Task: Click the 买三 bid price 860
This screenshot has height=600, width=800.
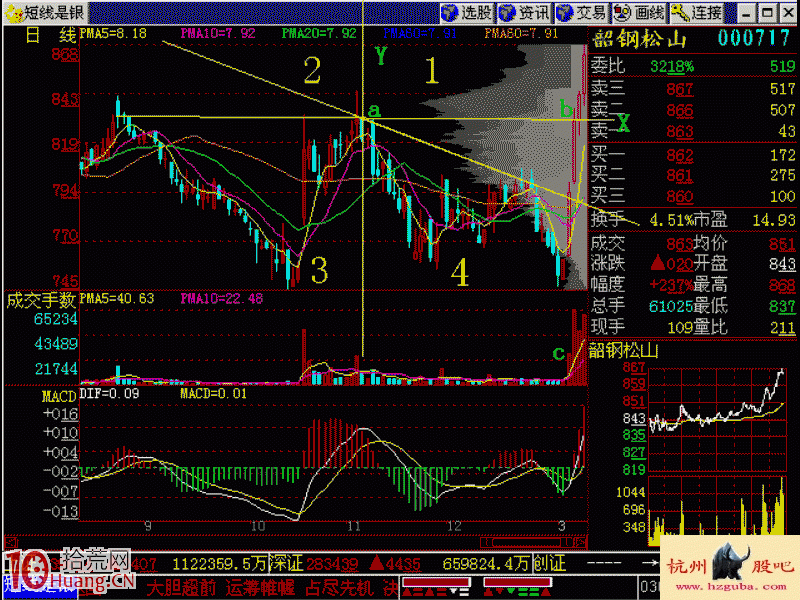Action: (680, 196)
